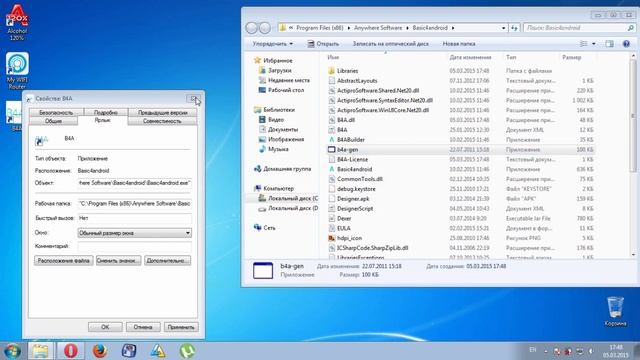Select the hdpi_icon PNG file
Screen dimensions: 640x360
pyautogui.click(x=349, y=238)
